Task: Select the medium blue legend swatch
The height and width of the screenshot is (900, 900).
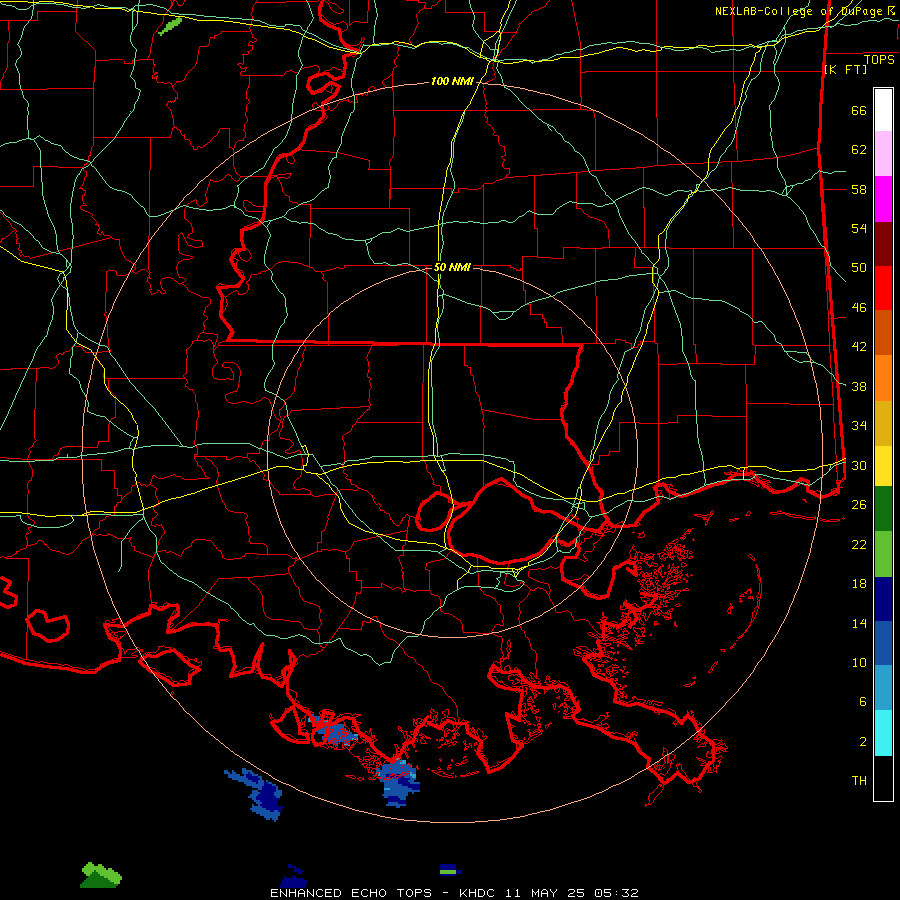Action: (883, 643)
